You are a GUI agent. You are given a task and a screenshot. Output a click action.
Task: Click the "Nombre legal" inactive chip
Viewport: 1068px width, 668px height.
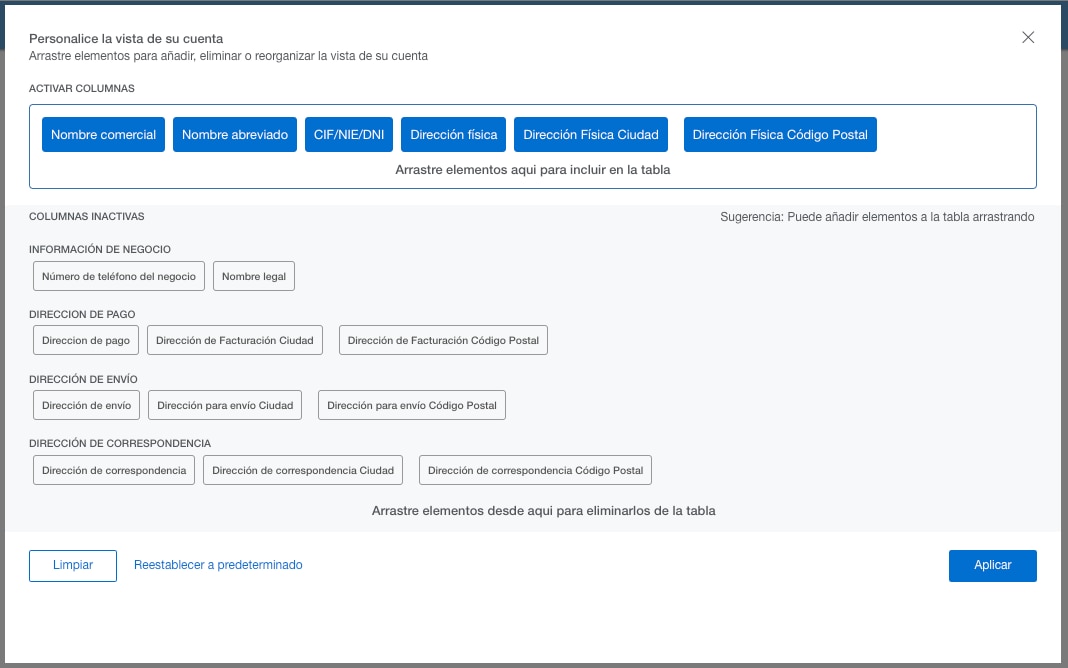tap(253, 275)
